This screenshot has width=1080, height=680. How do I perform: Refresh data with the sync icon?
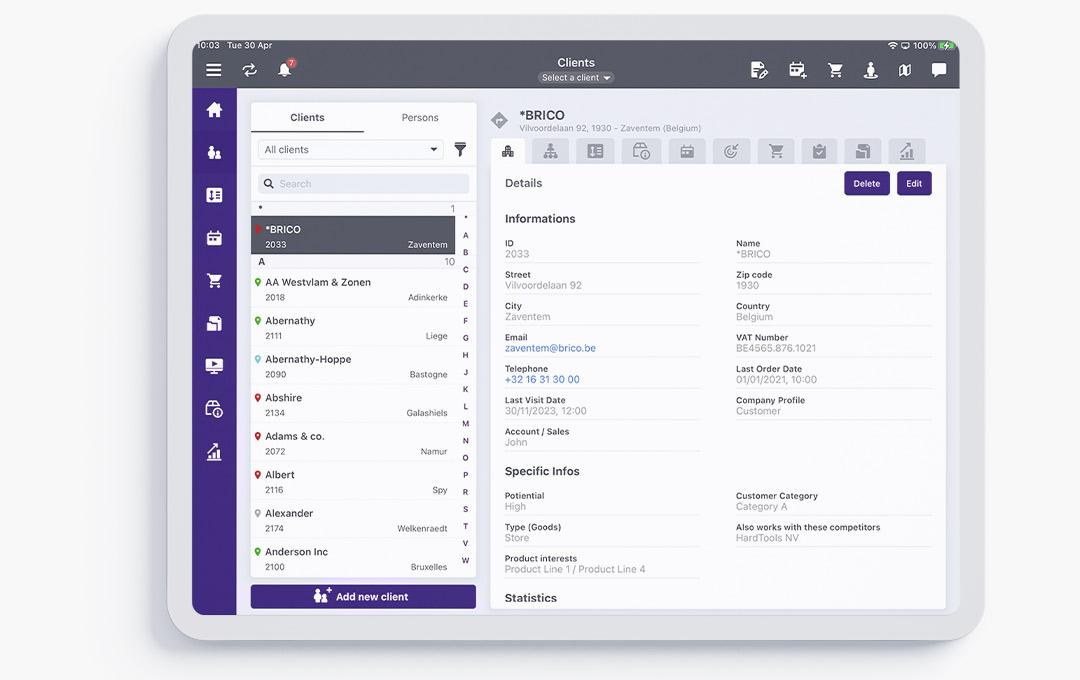click(249, 70)
